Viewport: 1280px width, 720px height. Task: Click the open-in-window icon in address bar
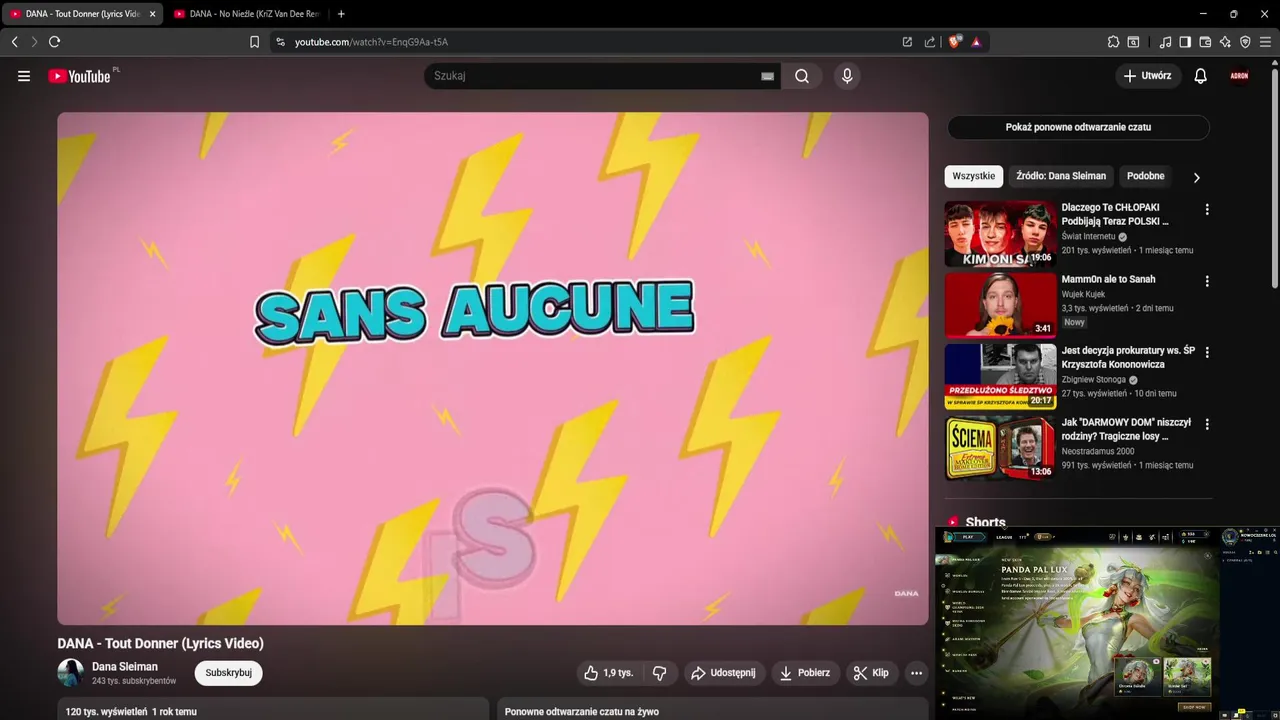click(x=907, y=42)
